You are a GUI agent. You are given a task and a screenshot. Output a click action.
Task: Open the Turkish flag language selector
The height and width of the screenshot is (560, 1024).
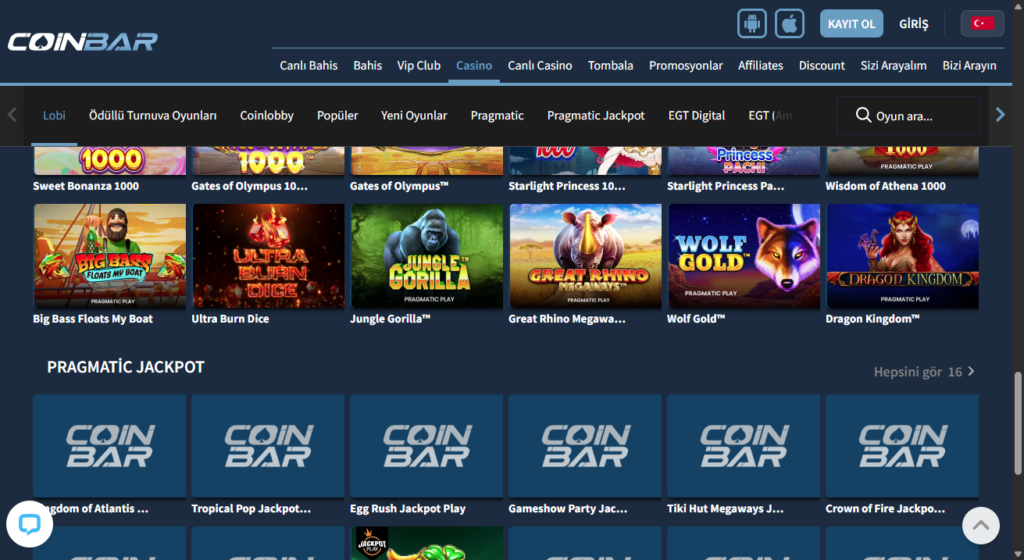pos(982,23)
